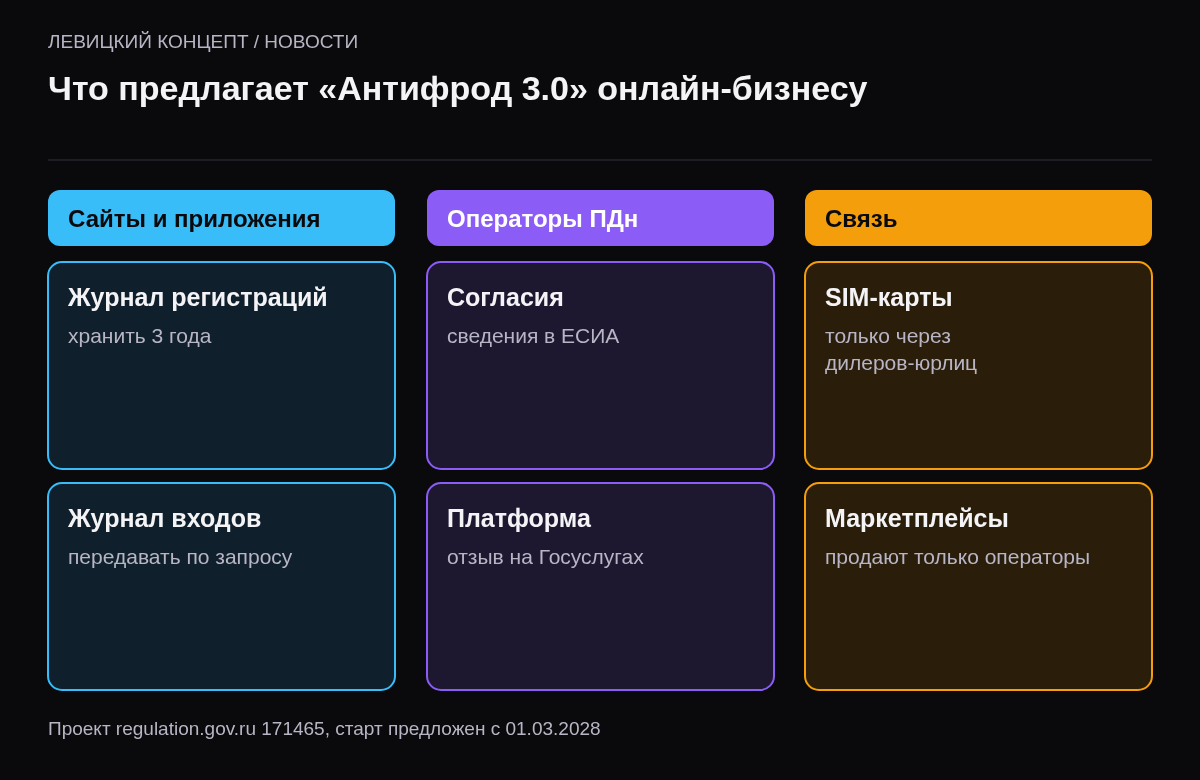
Task: Click the text 'отзыв на Госуслугах'
Action: point(545,557)
